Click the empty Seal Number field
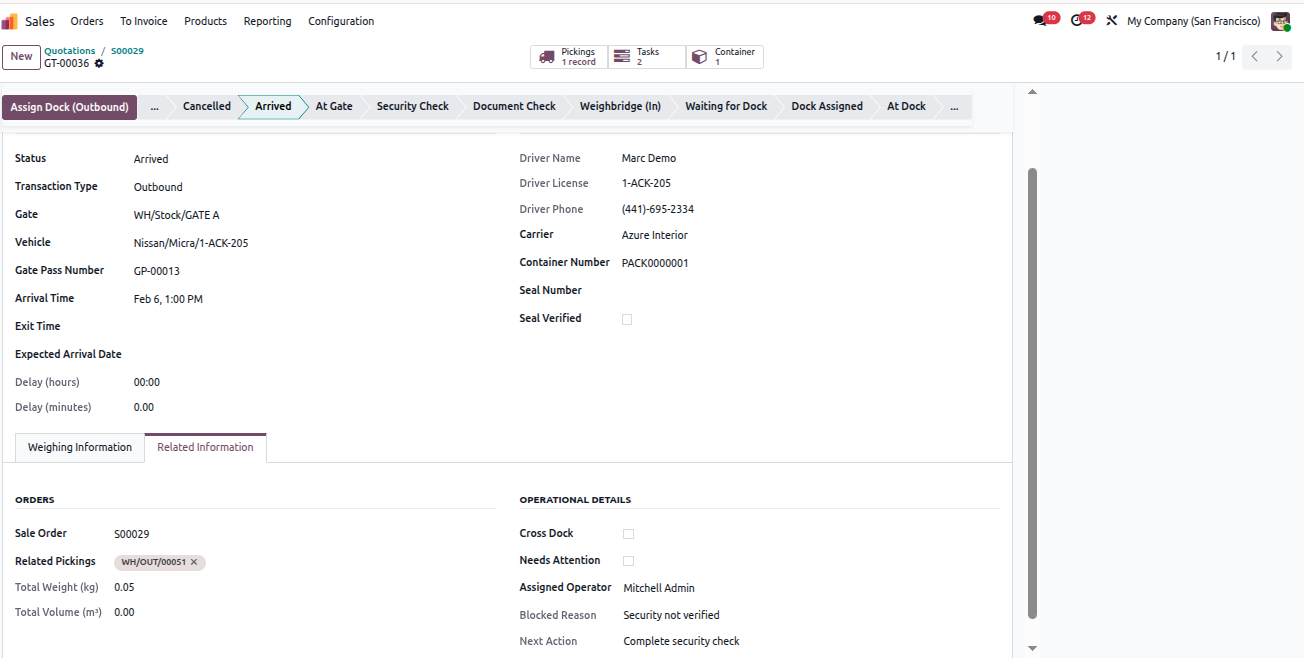 810,291
